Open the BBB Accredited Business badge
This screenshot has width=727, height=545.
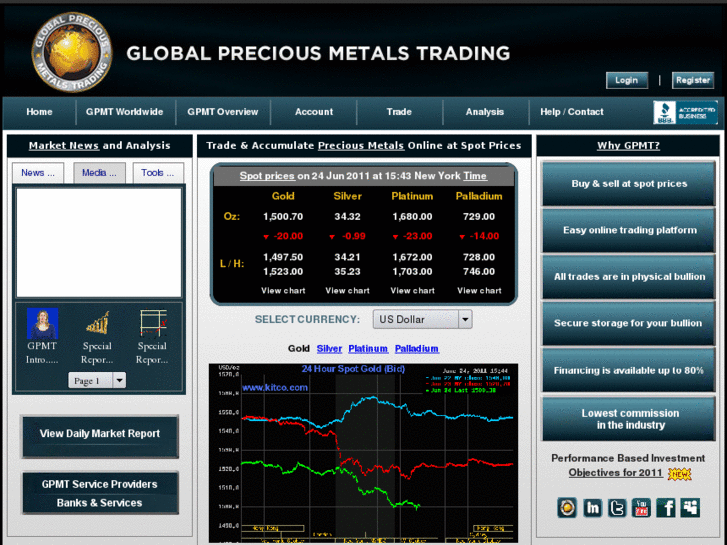[x=685, y=112]
